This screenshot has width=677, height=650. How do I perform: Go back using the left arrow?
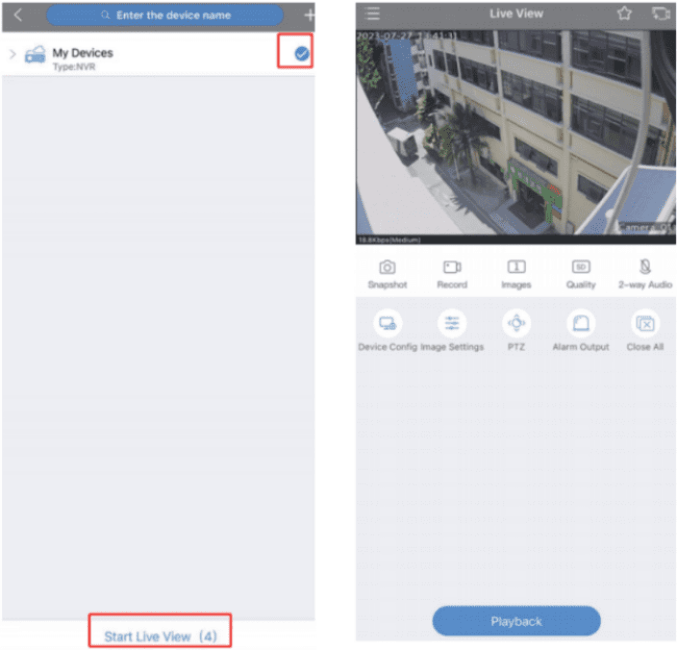(17, 15)
